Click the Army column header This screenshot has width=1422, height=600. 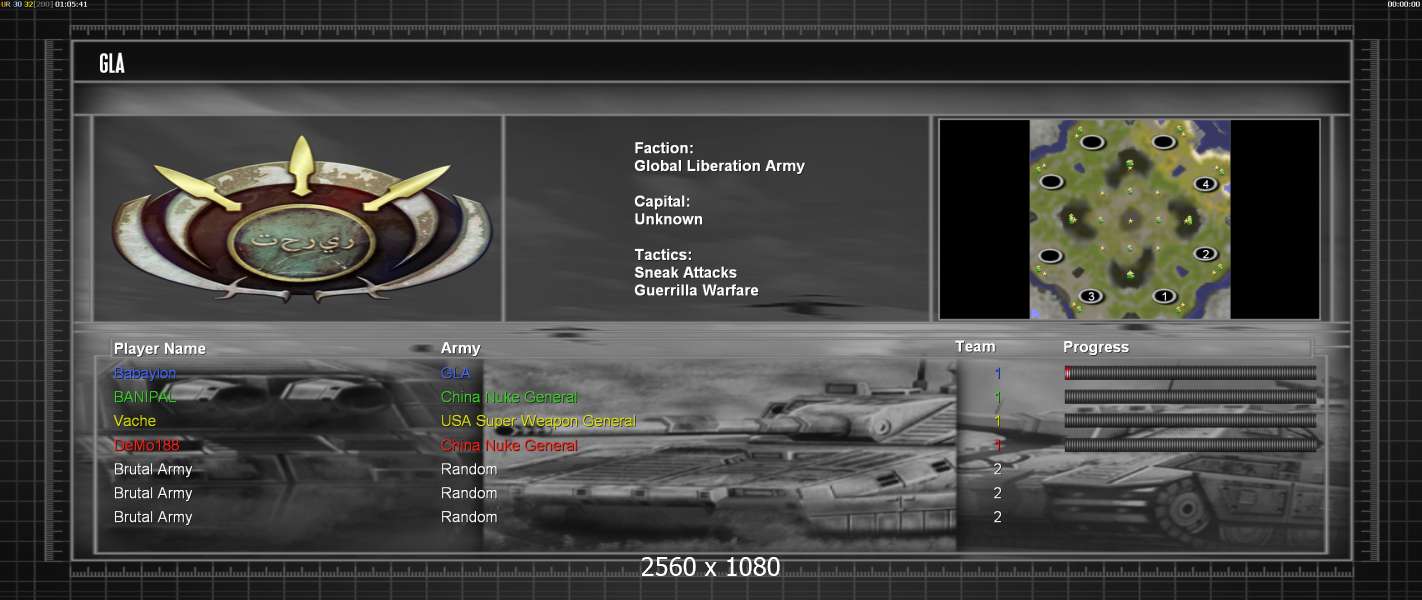pos(460,348)
